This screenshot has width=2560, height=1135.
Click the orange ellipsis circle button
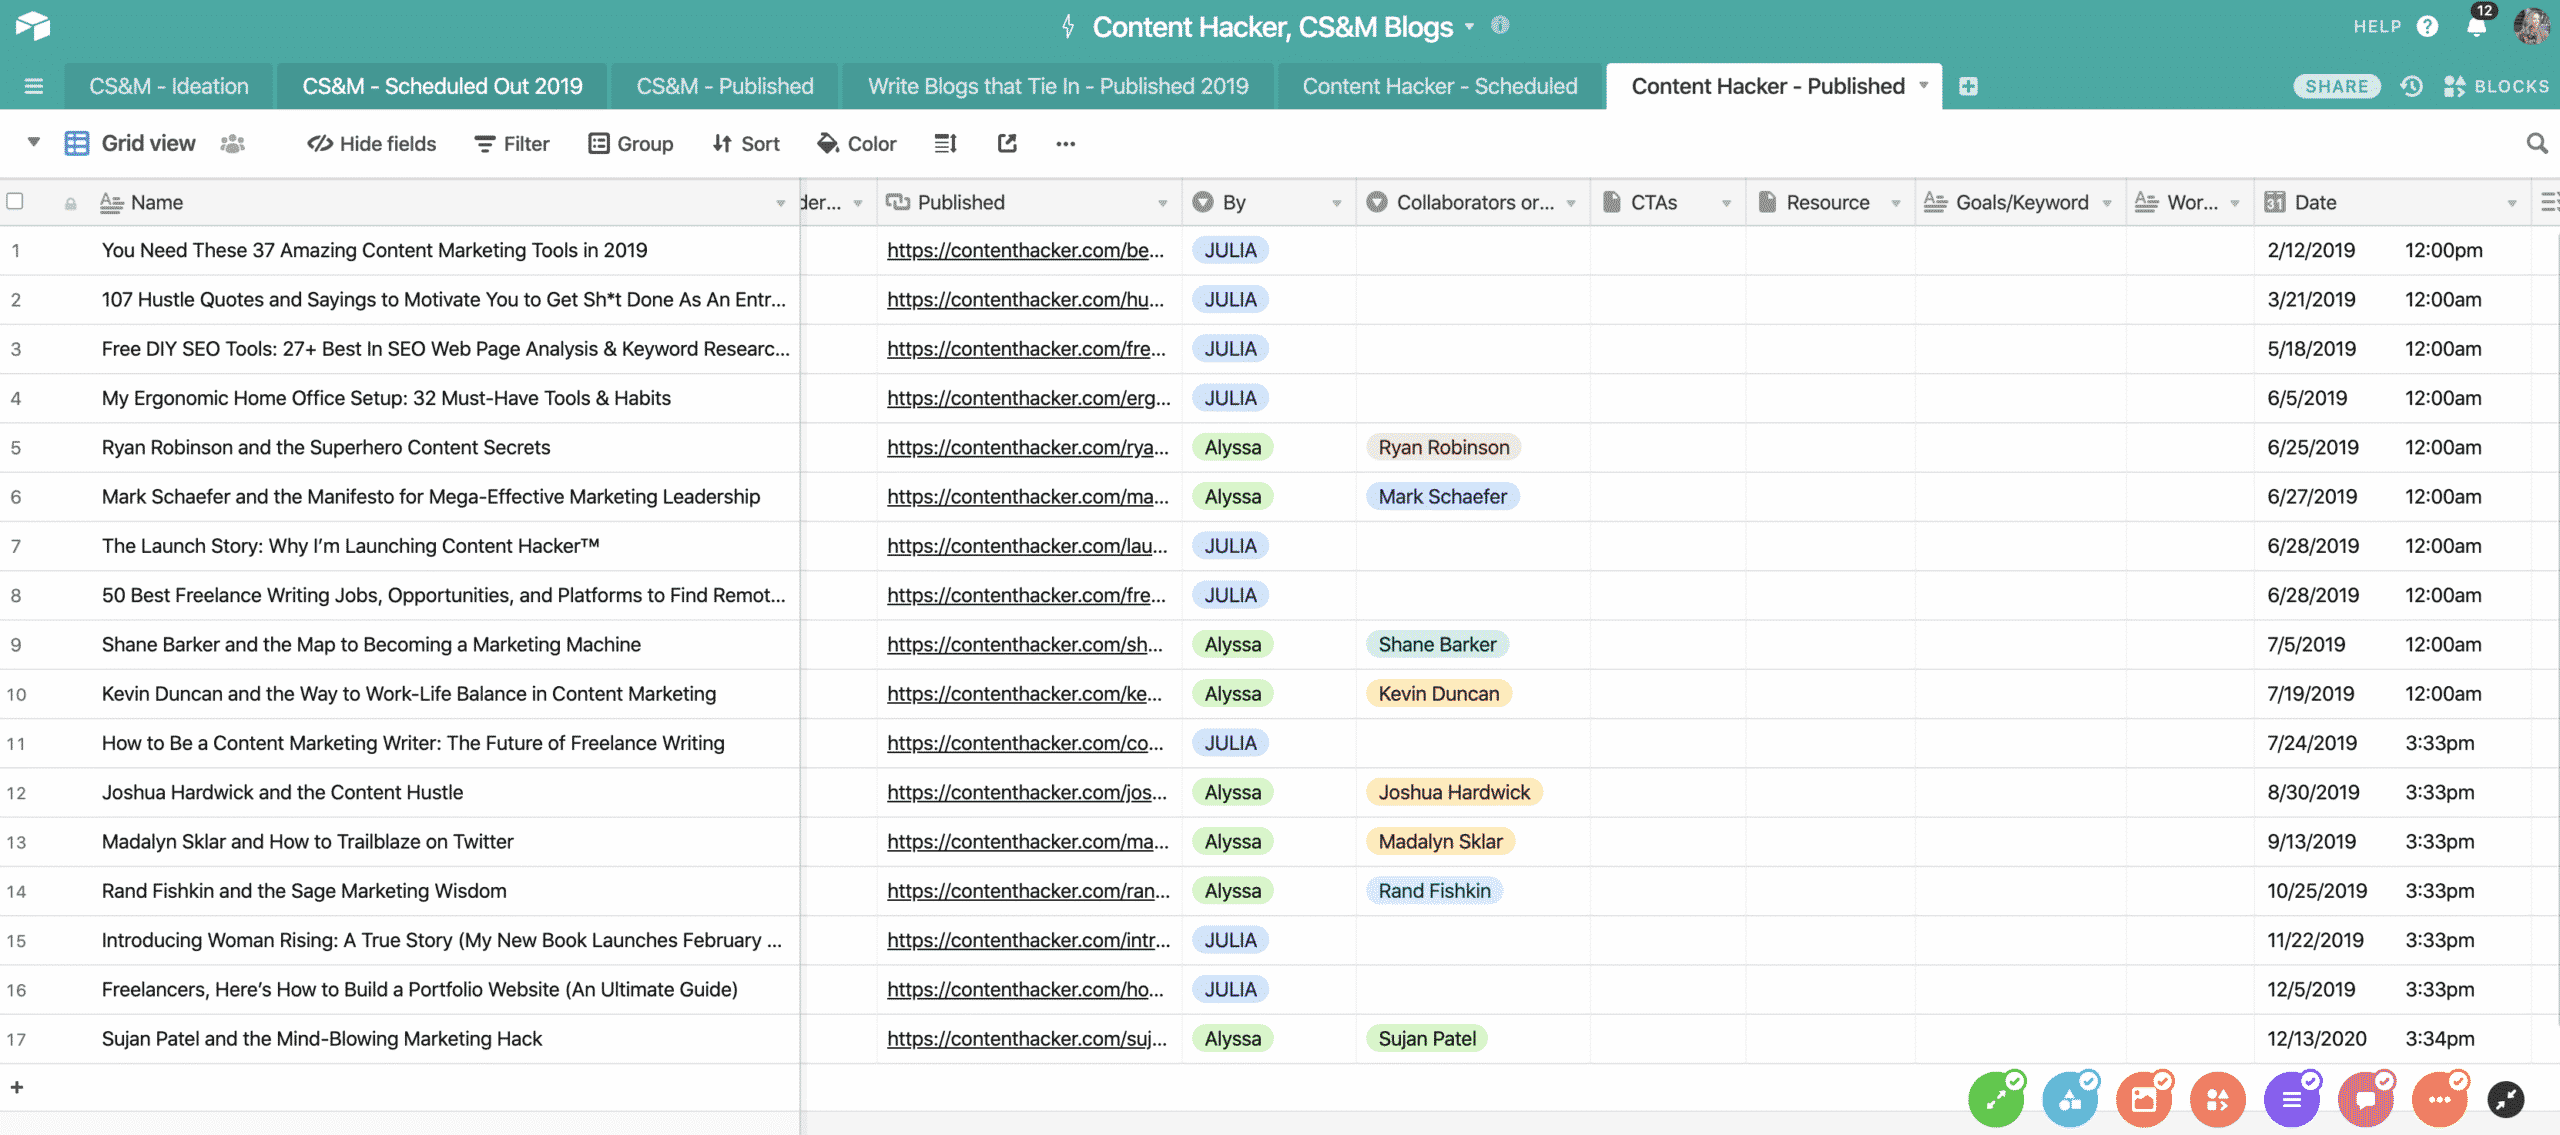tap(2440, 1099)
